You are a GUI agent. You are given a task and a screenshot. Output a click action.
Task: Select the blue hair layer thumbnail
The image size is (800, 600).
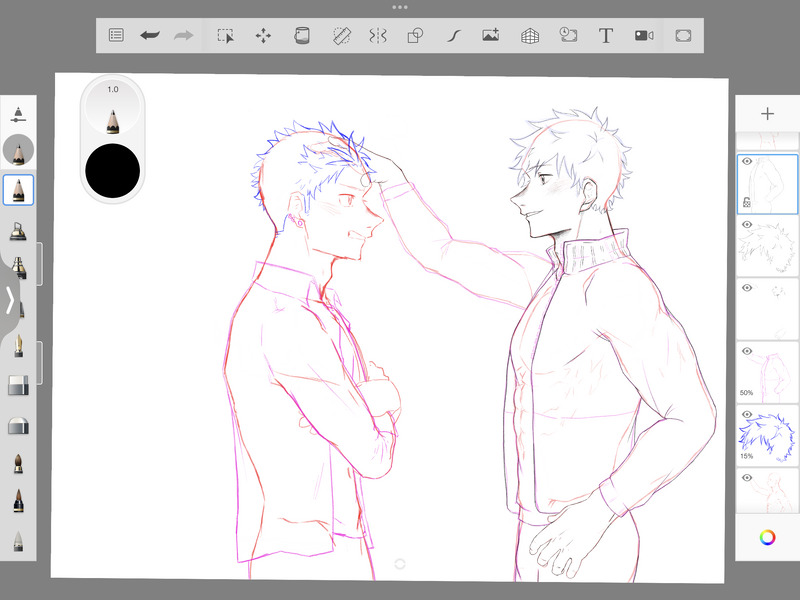pyautogui.click(x=767, y=437)
